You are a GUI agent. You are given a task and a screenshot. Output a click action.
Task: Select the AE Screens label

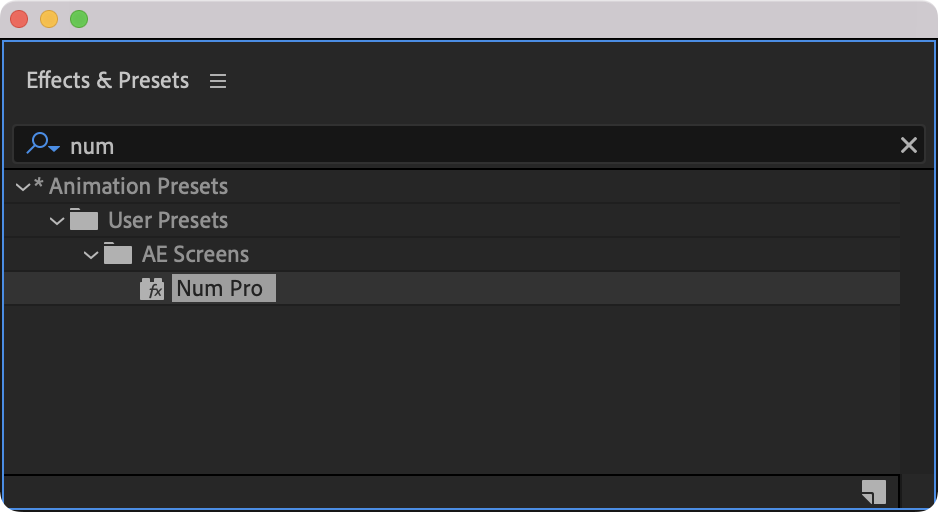tap(195, 255)
